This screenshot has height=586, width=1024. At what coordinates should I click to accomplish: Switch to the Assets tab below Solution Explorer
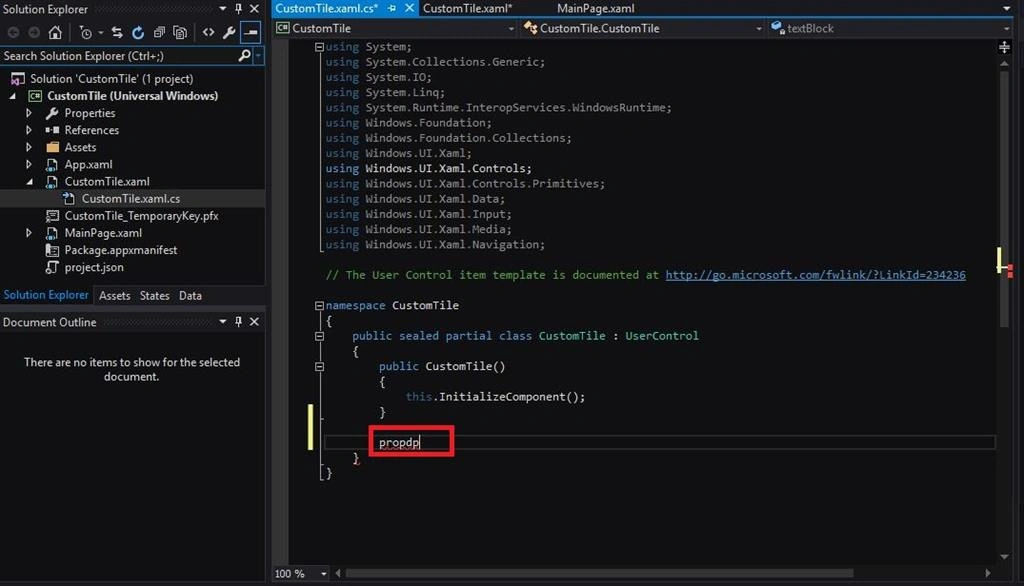point(114,295)
